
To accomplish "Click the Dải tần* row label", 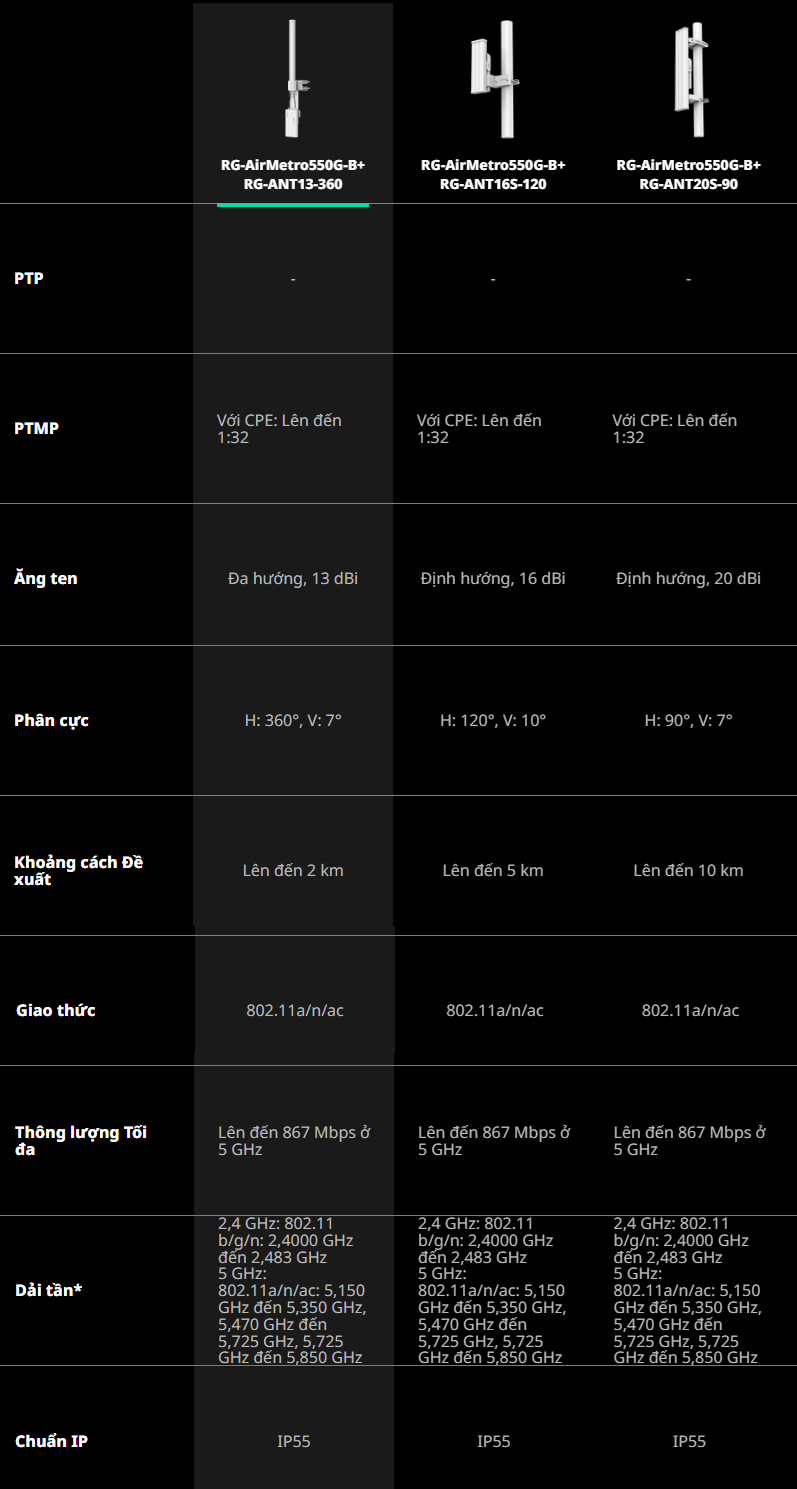I will (x=48, y=1290).
